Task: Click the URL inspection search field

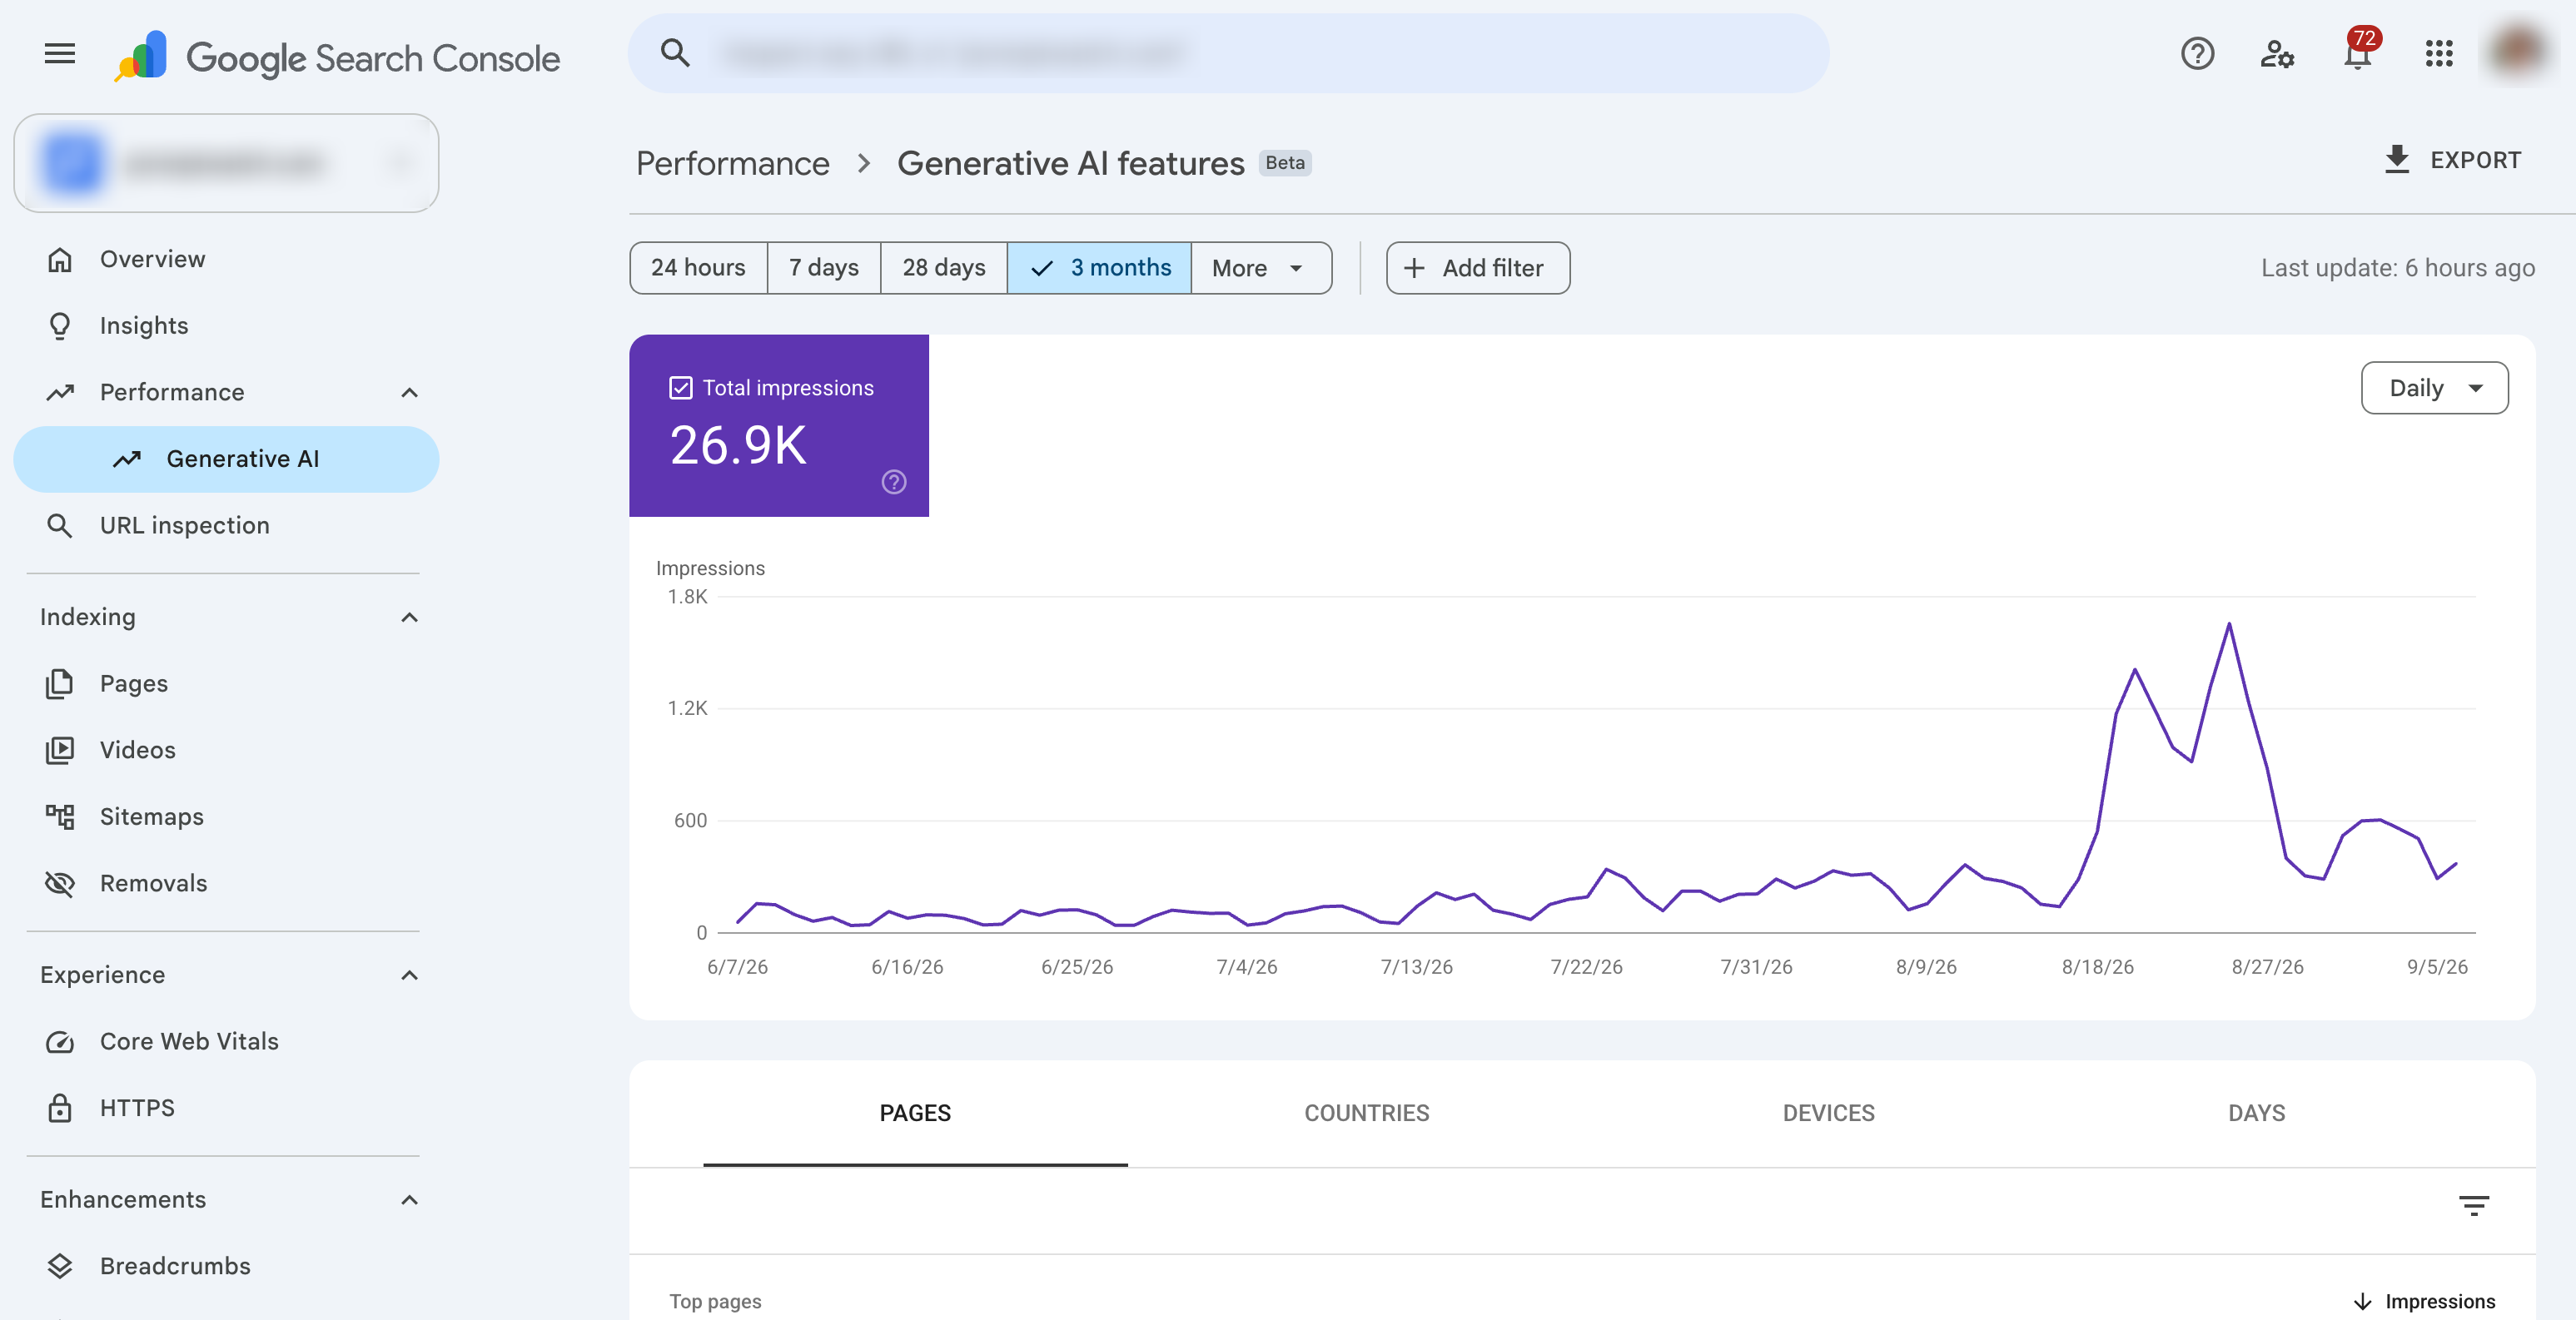Action: 1228,54
